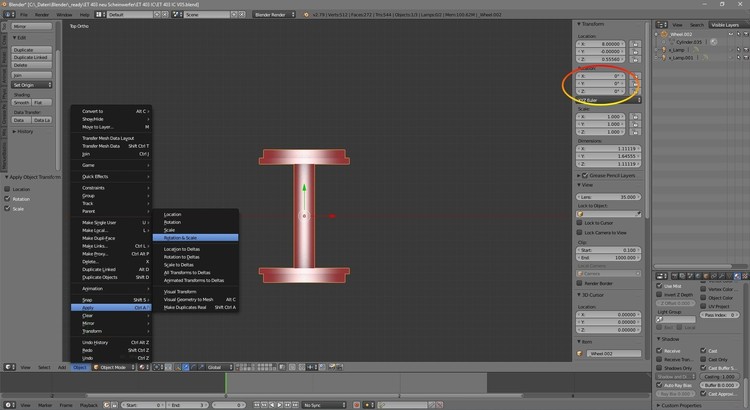The height and width of the screenshot is (410, 750).
Task: Toggle the Cast Only checkbox
Action: pos(703,359)
